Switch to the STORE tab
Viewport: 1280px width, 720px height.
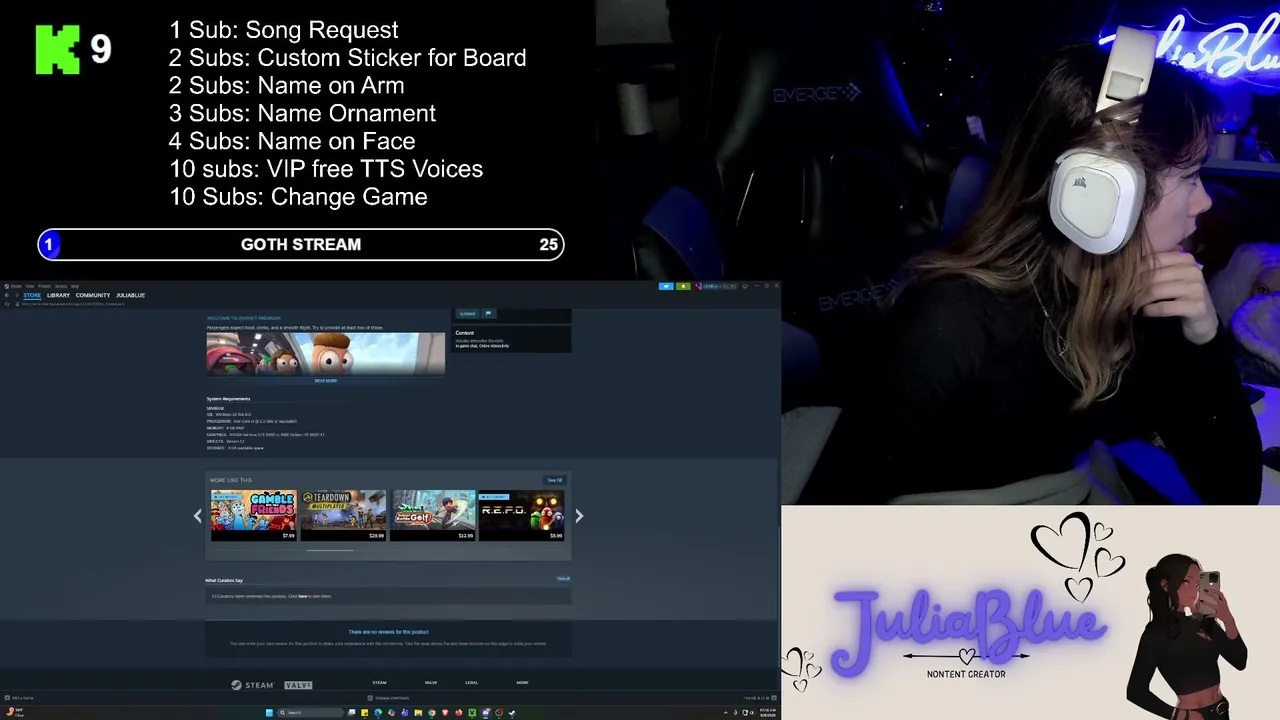point(32,295)
